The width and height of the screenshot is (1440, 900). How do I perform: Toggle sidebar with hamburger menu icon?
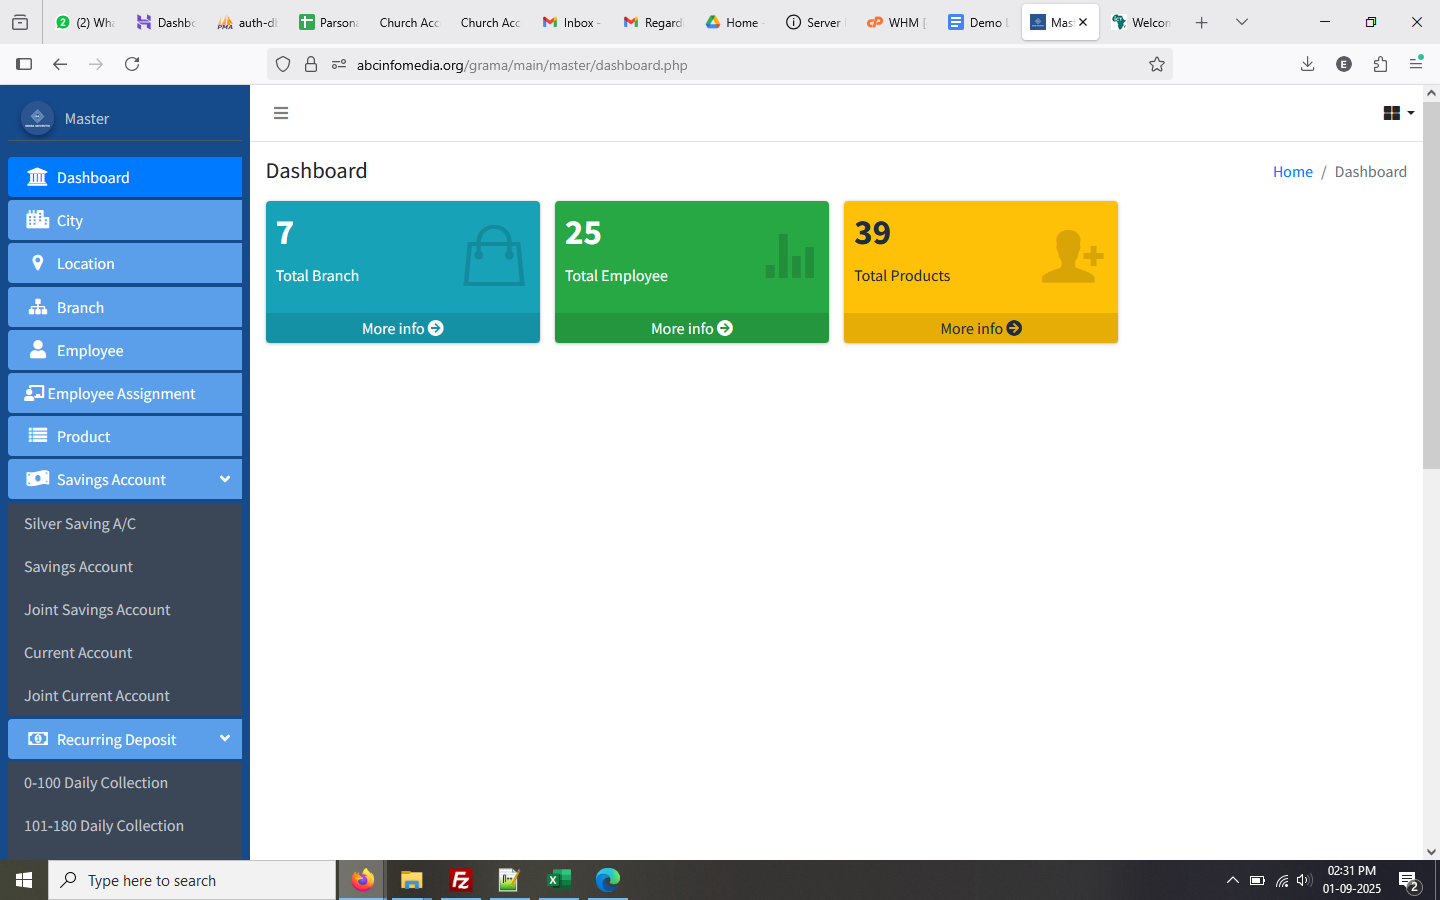pos(281,113)
